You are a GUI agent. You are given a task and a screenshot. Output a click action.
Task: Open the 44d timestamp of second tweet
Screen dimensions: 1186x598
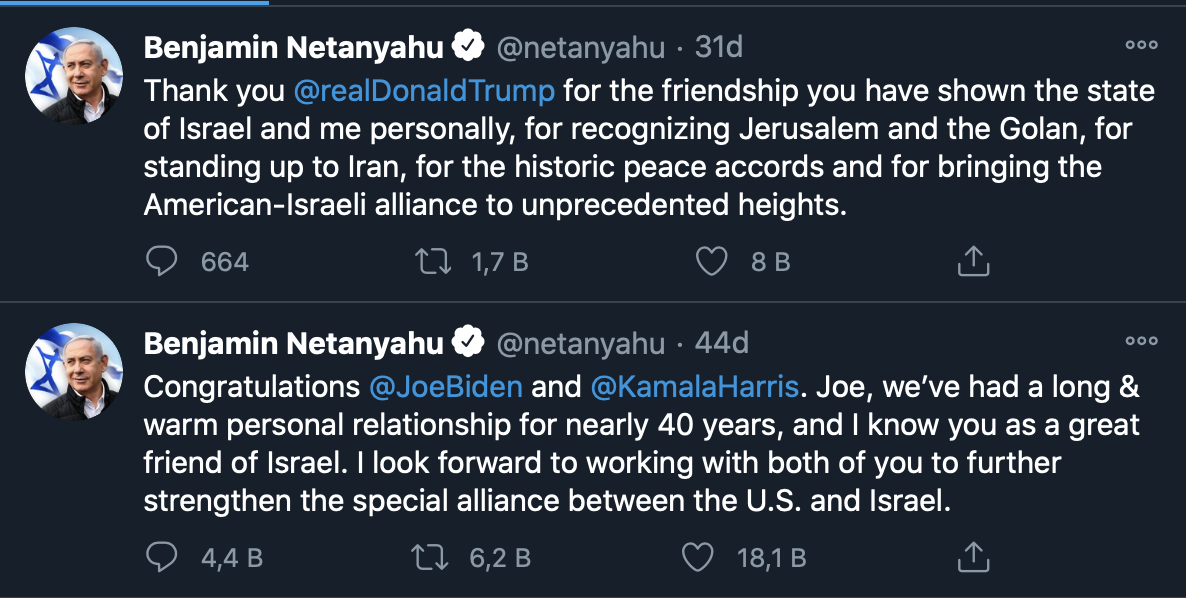(721, 343)
